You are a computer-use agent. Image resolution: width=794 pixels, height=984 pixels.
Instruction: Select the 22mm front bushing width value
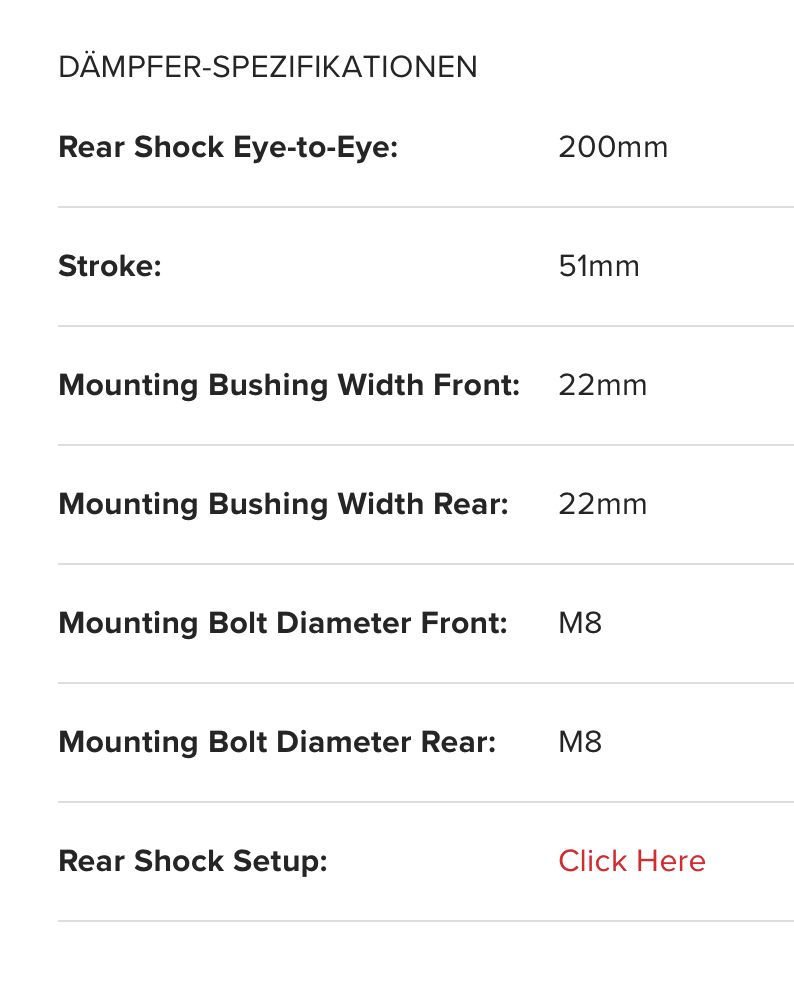(602, 385)
